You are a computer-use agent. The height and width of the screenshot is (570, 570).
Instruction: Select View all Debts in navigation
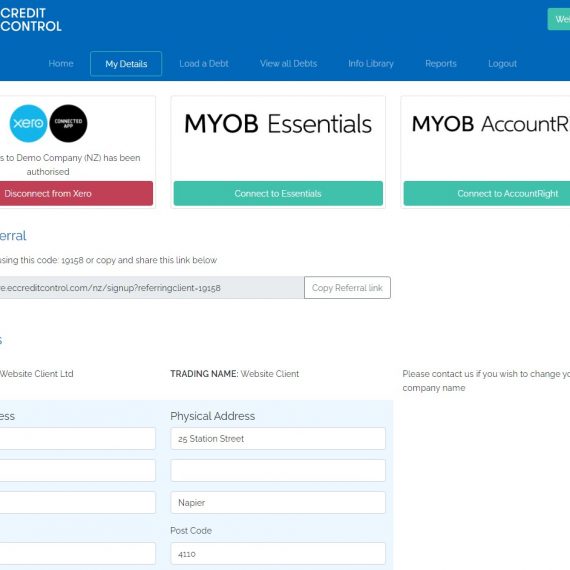pos(288,64)
